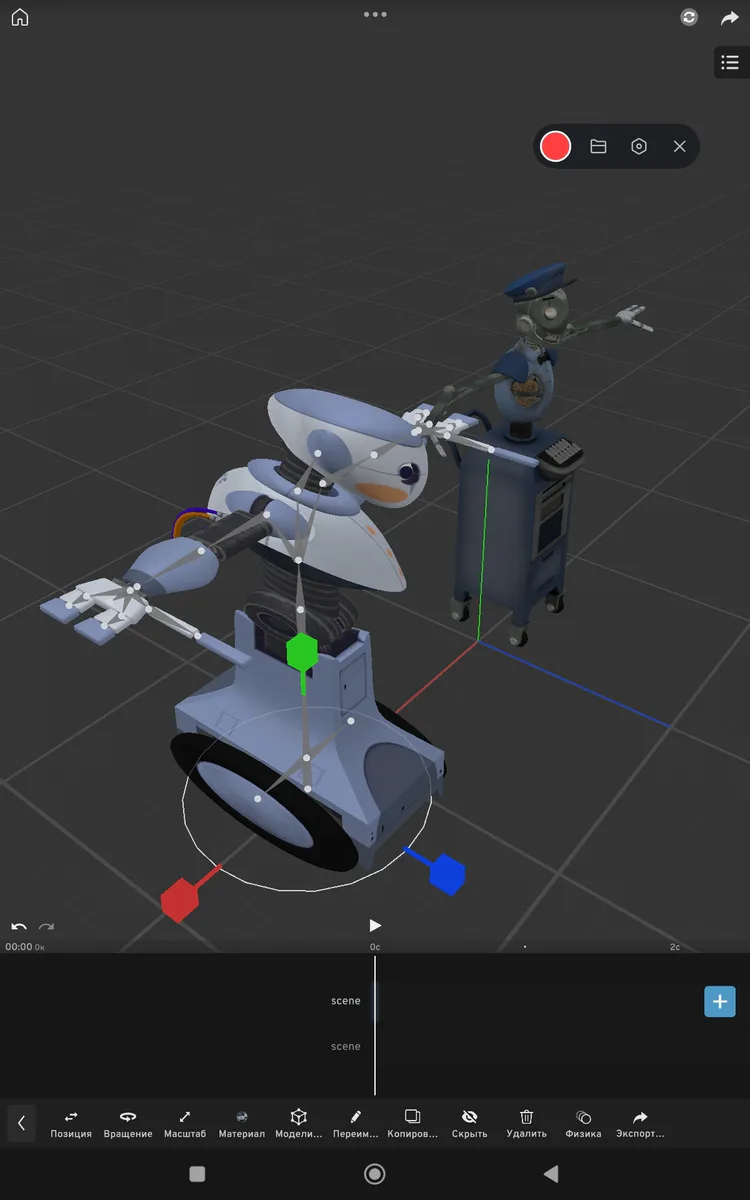Hide the object with Скрыть
This screenshot has width=750, height=1200.
[x=470, y=1124]
